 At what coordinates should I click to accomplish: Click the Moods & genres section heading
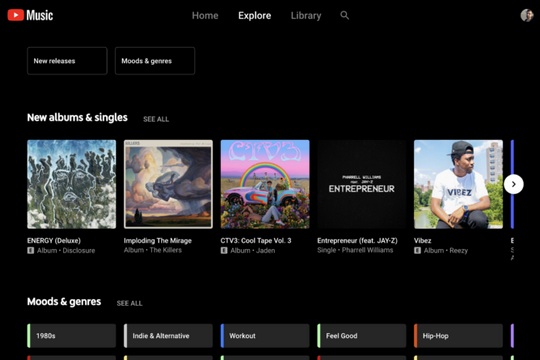click(64, 302)
